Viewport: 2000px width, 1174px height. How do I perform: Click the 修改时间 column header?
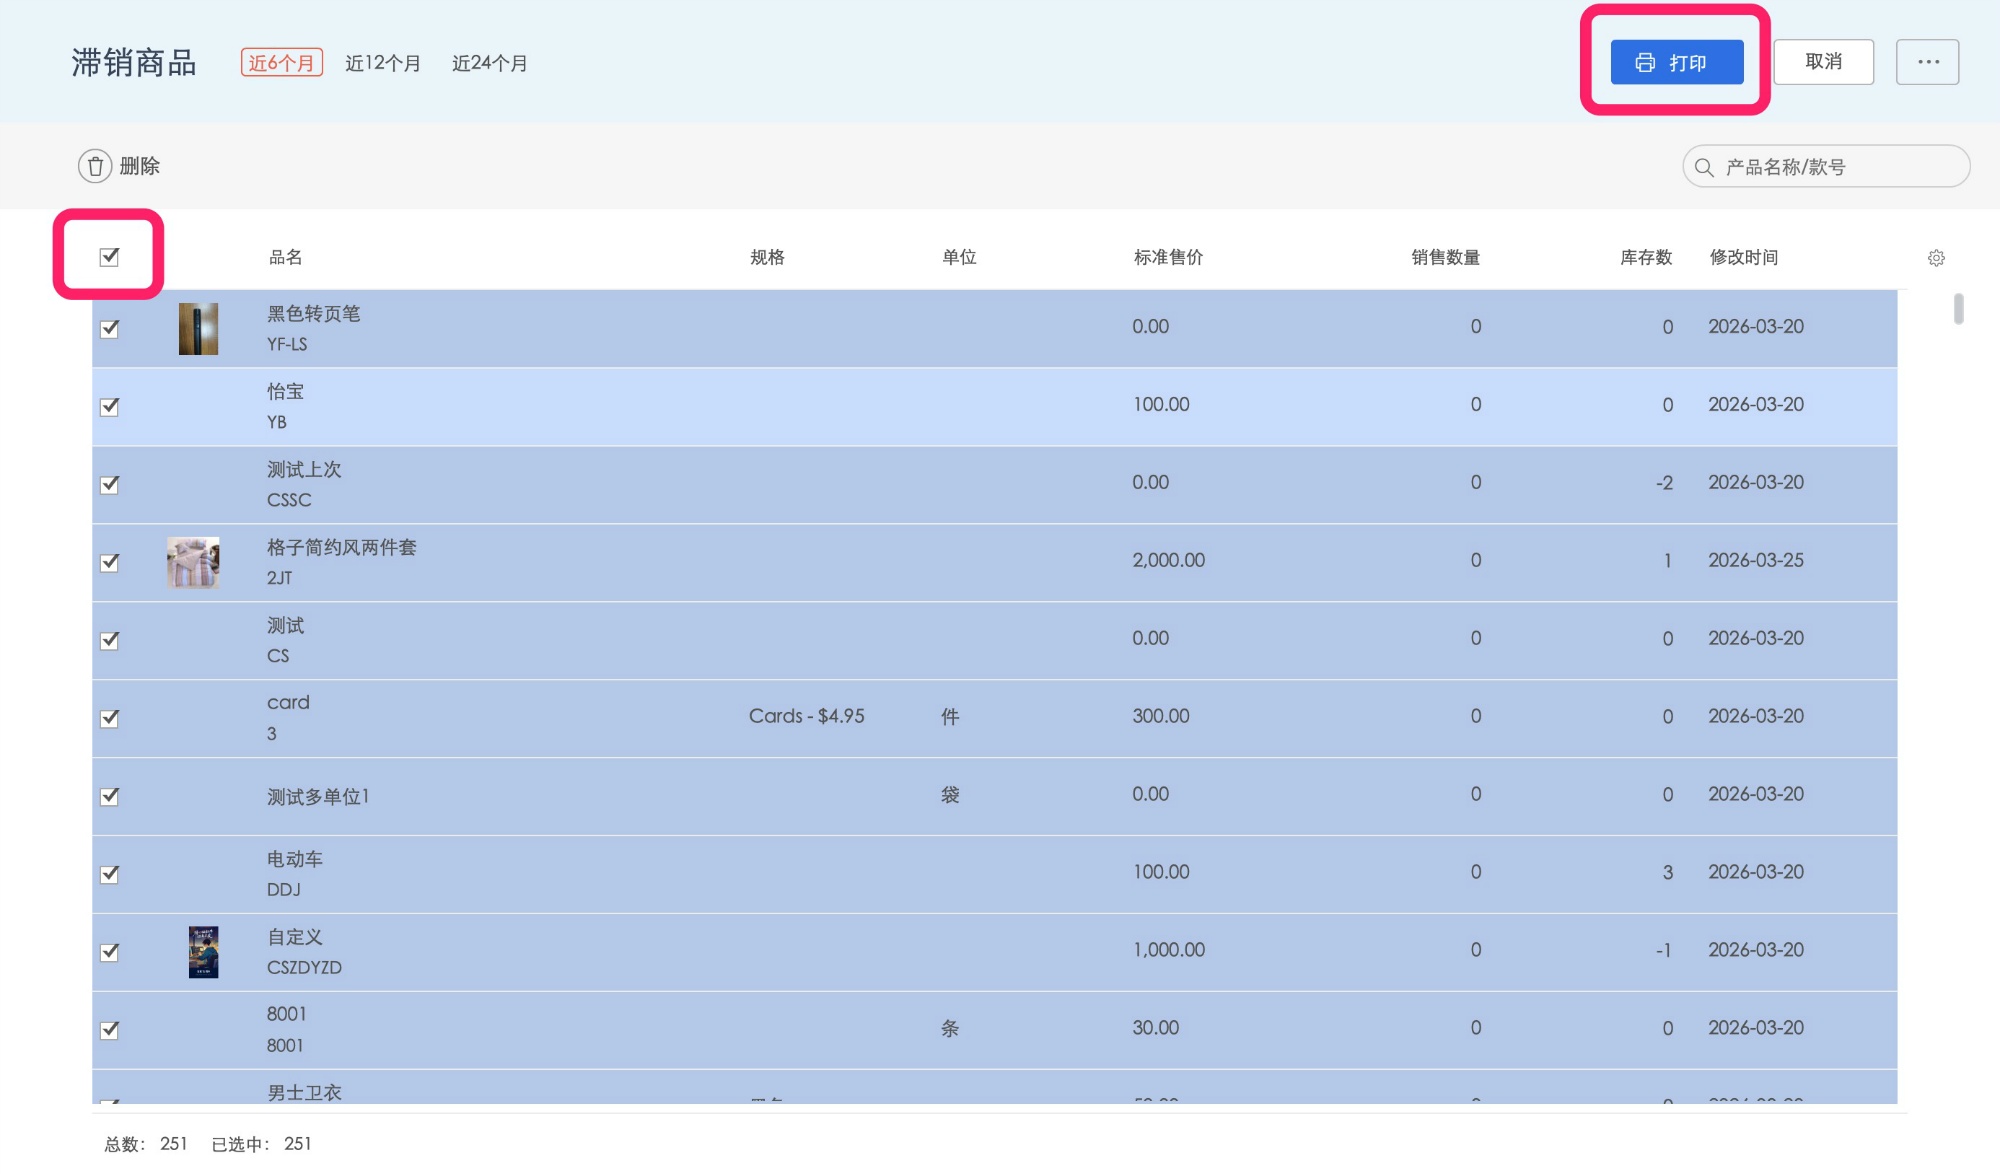(1744, 257)
